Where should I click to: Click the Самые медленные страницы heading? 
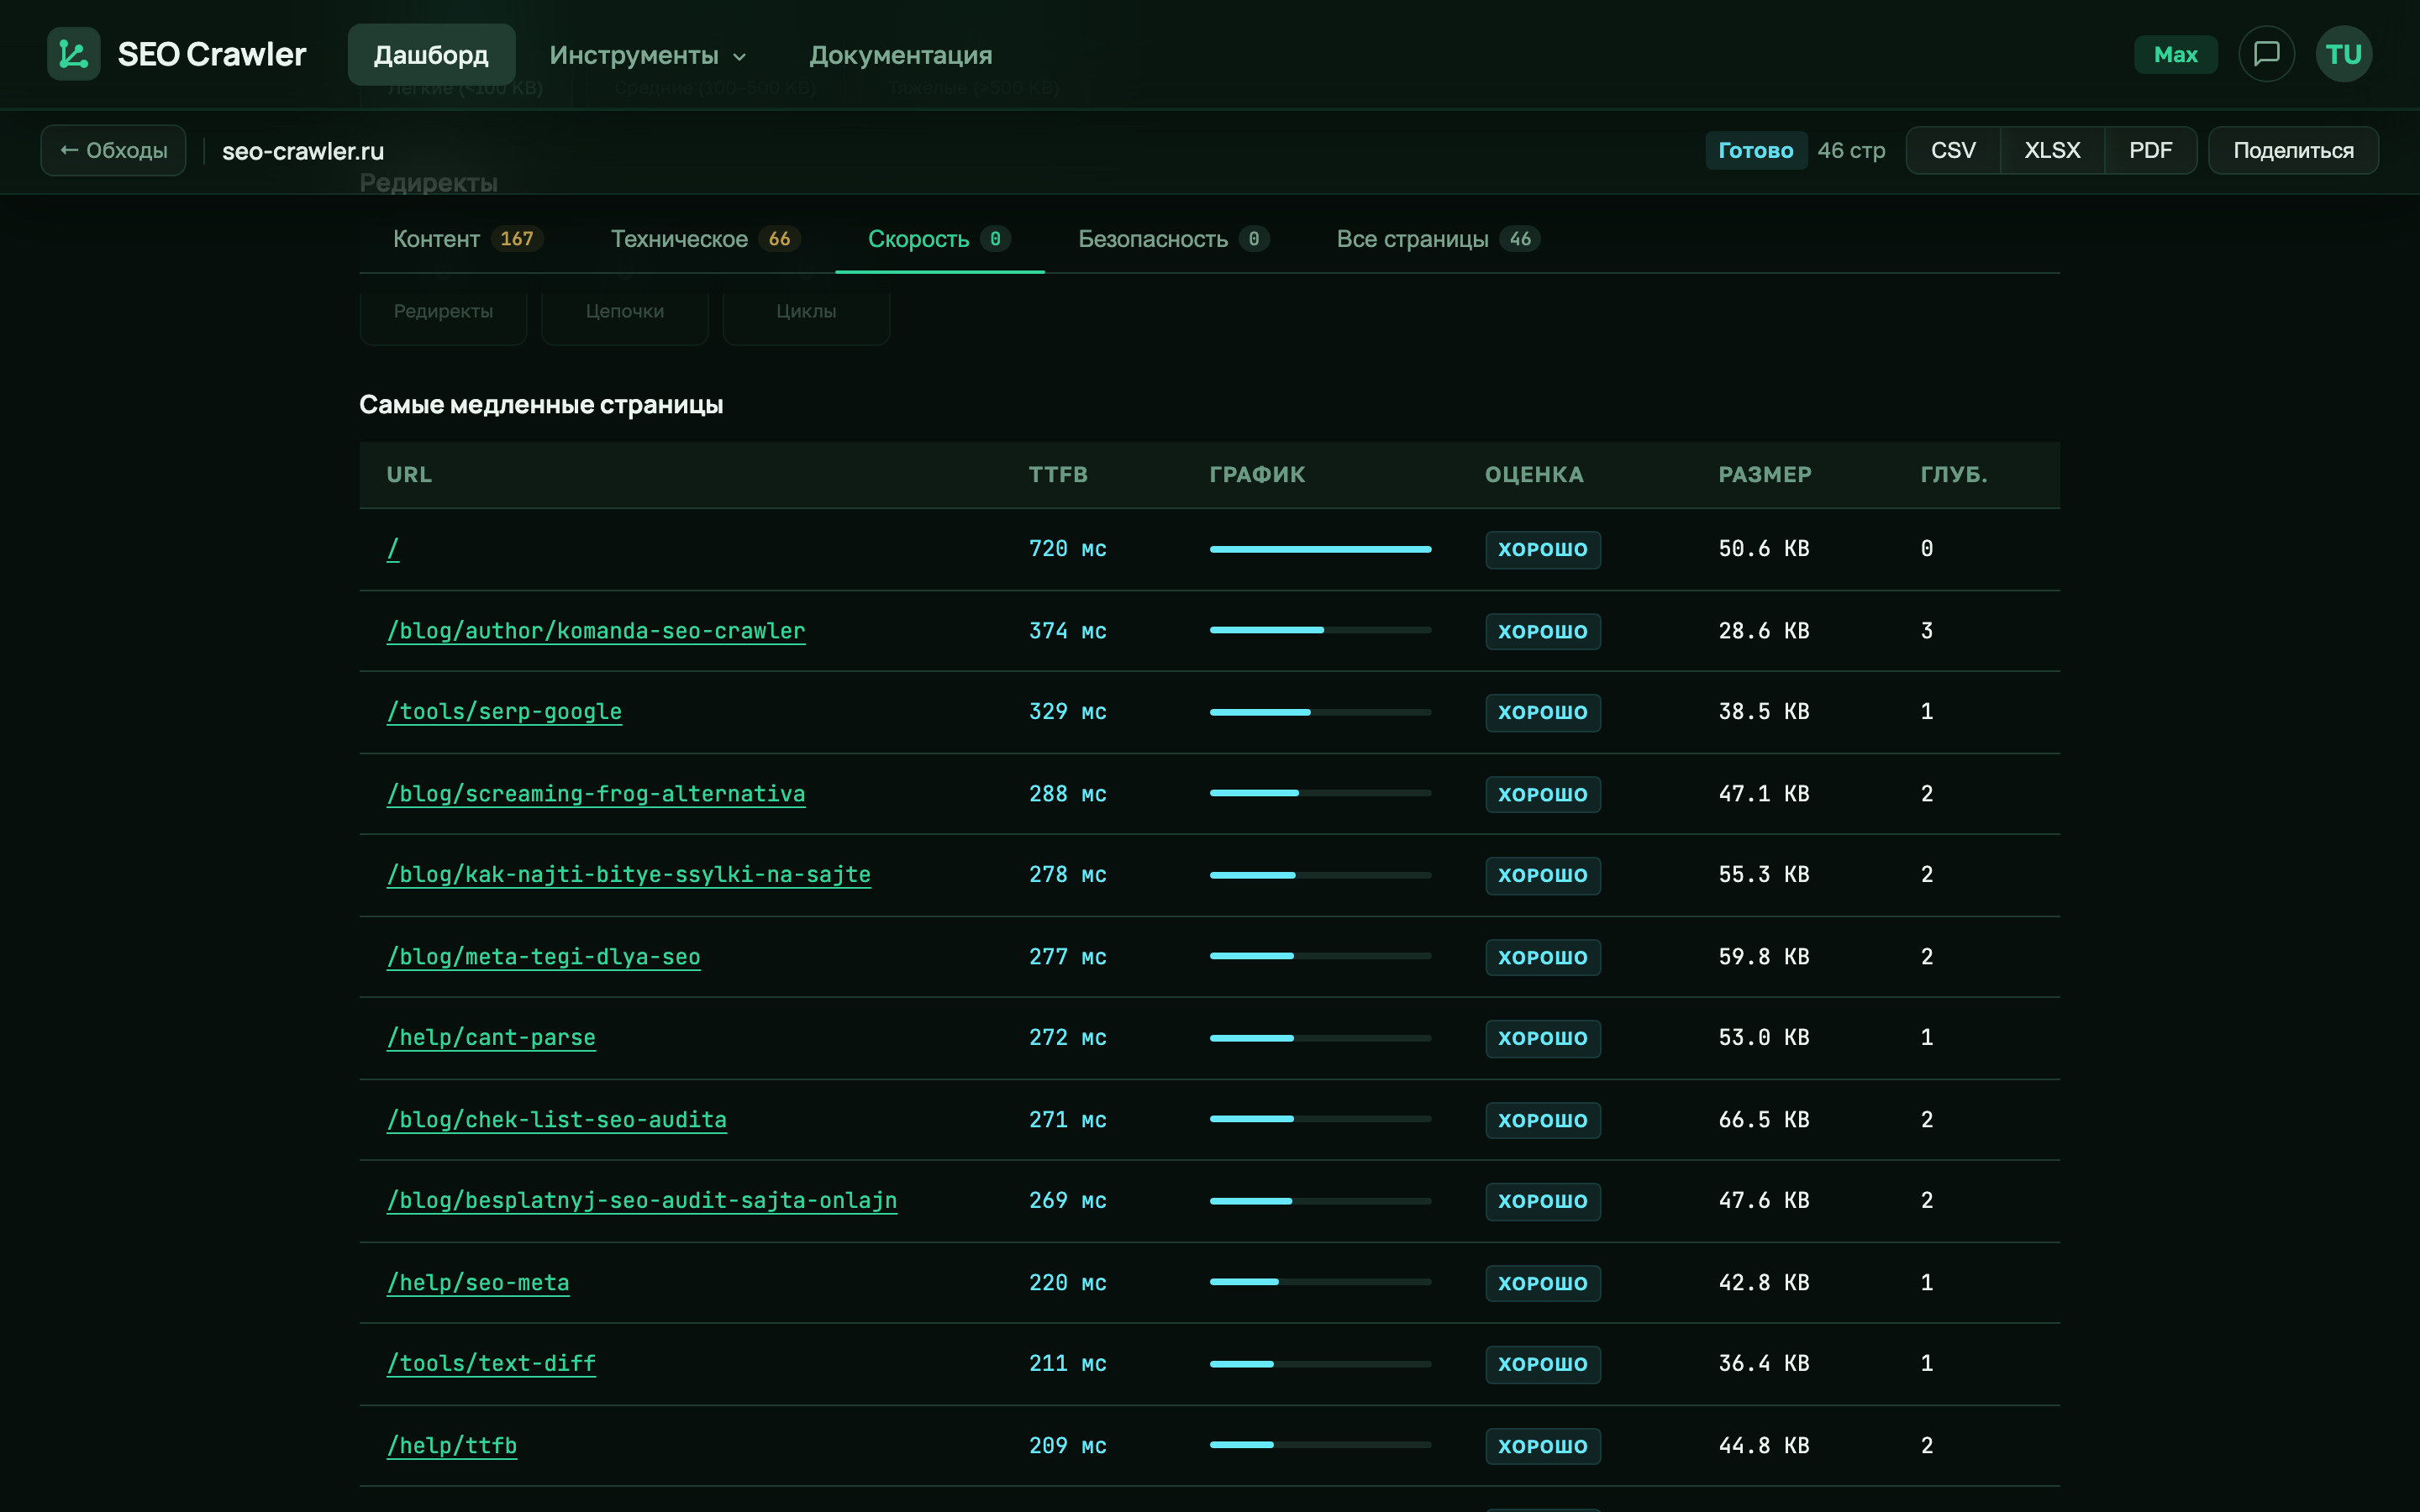tap(541, 405)
